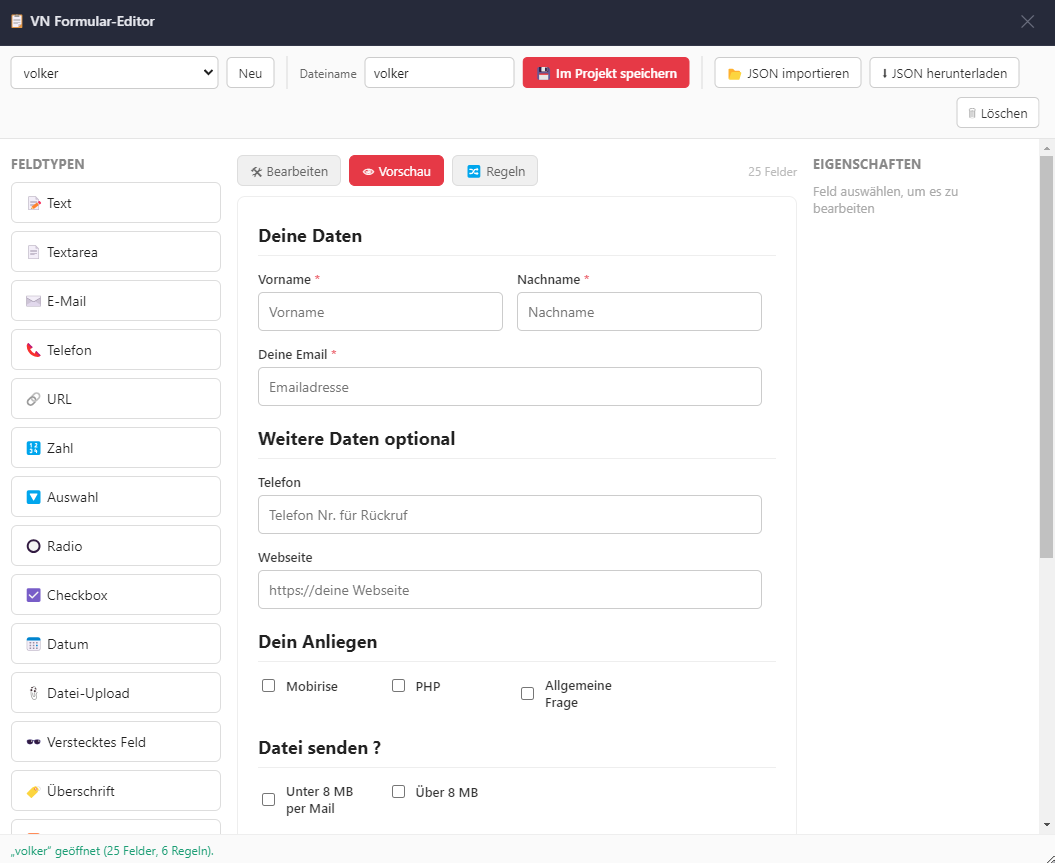Viewport: 1055px width, 863px height.
Task: Add the Auswahl dropdown field type
Action: click(116, 496)
